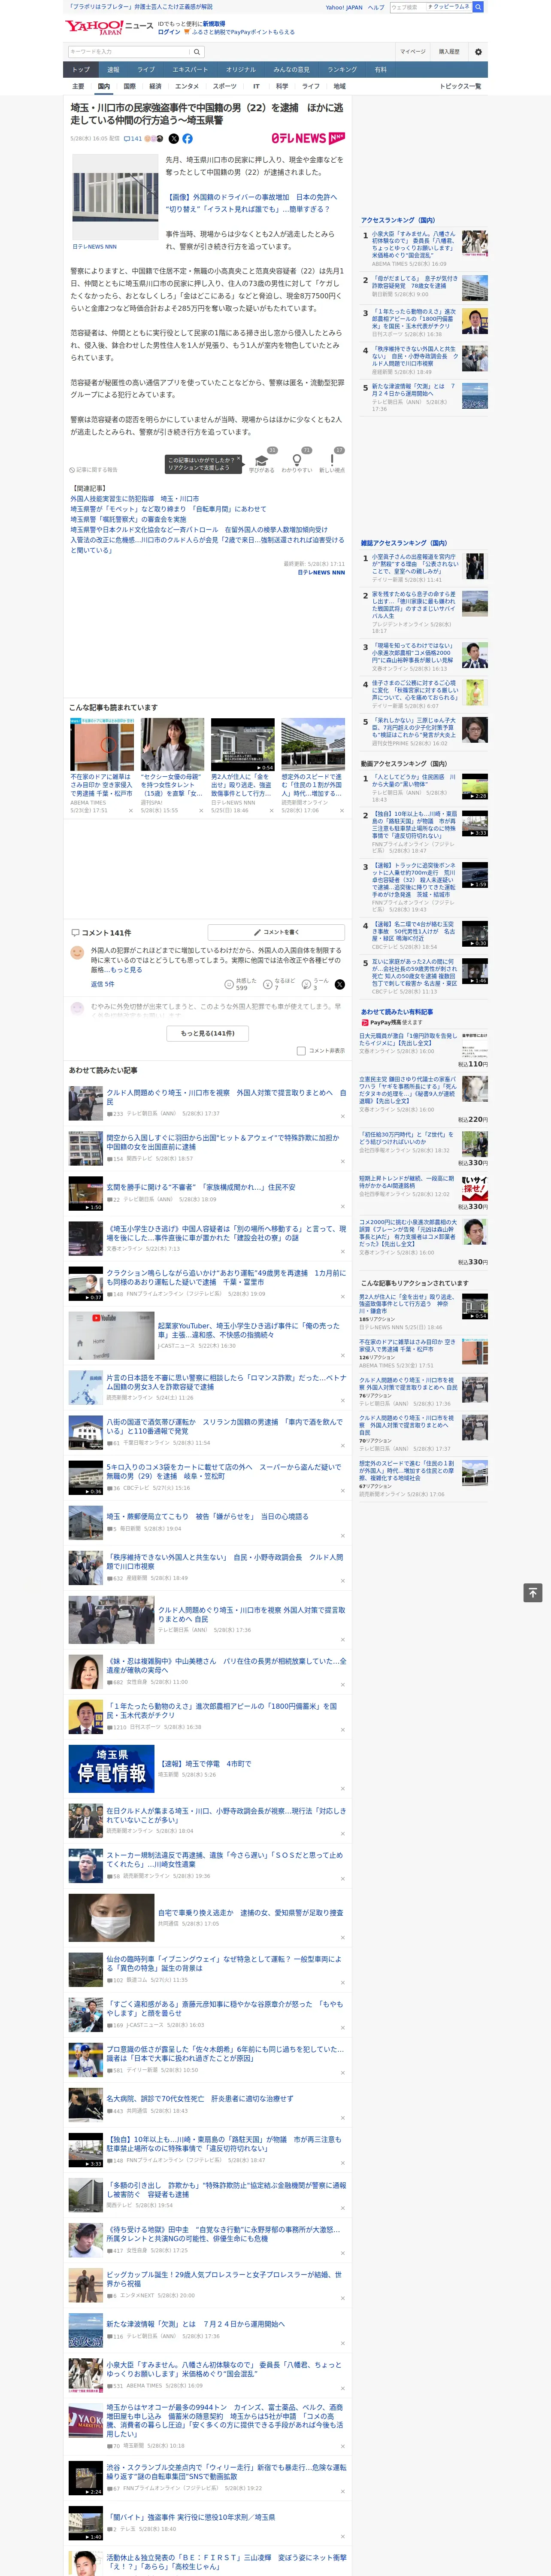Click the Yahoo! JAPAN News logo
Image resolution: width=551 pixels, height=2576 pixels.
tap(109, 27)
